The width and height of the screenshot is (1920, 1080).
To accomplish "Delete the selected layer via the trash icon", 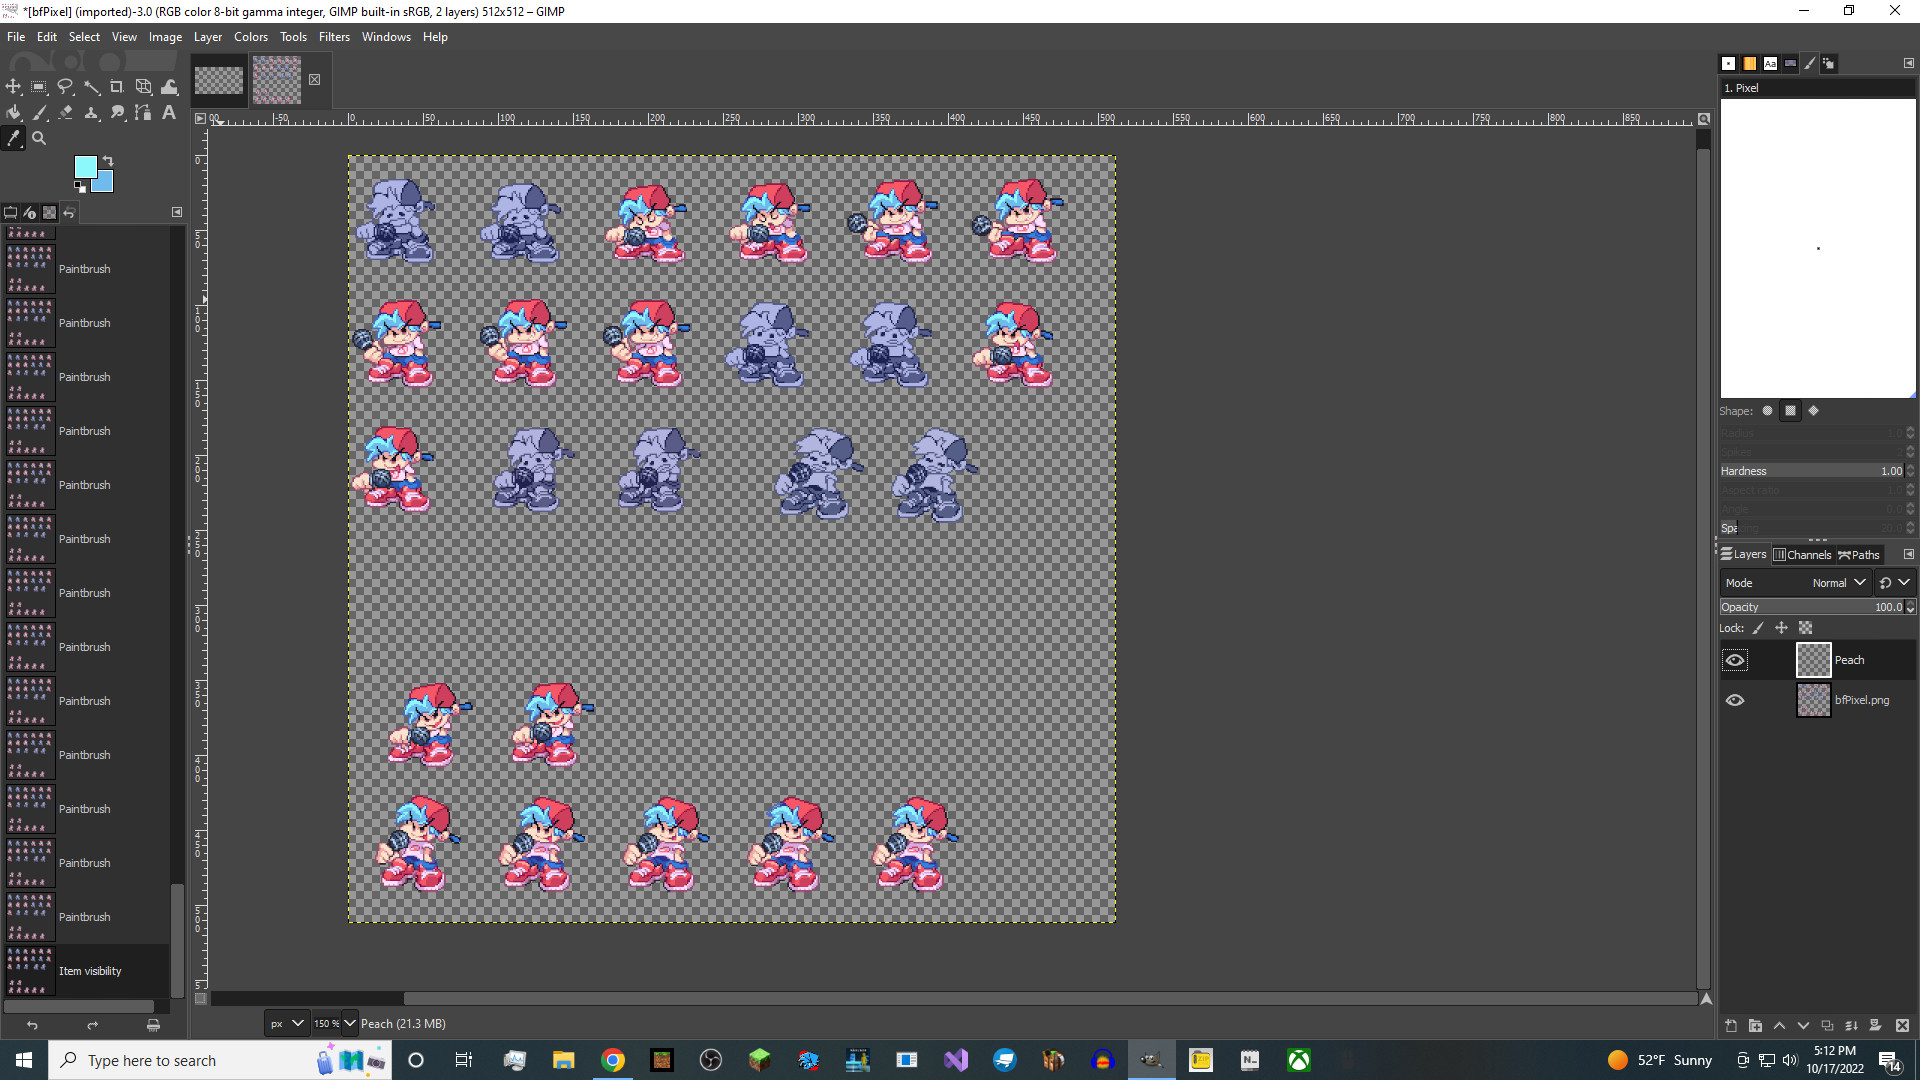I will click(1902, 1026).
